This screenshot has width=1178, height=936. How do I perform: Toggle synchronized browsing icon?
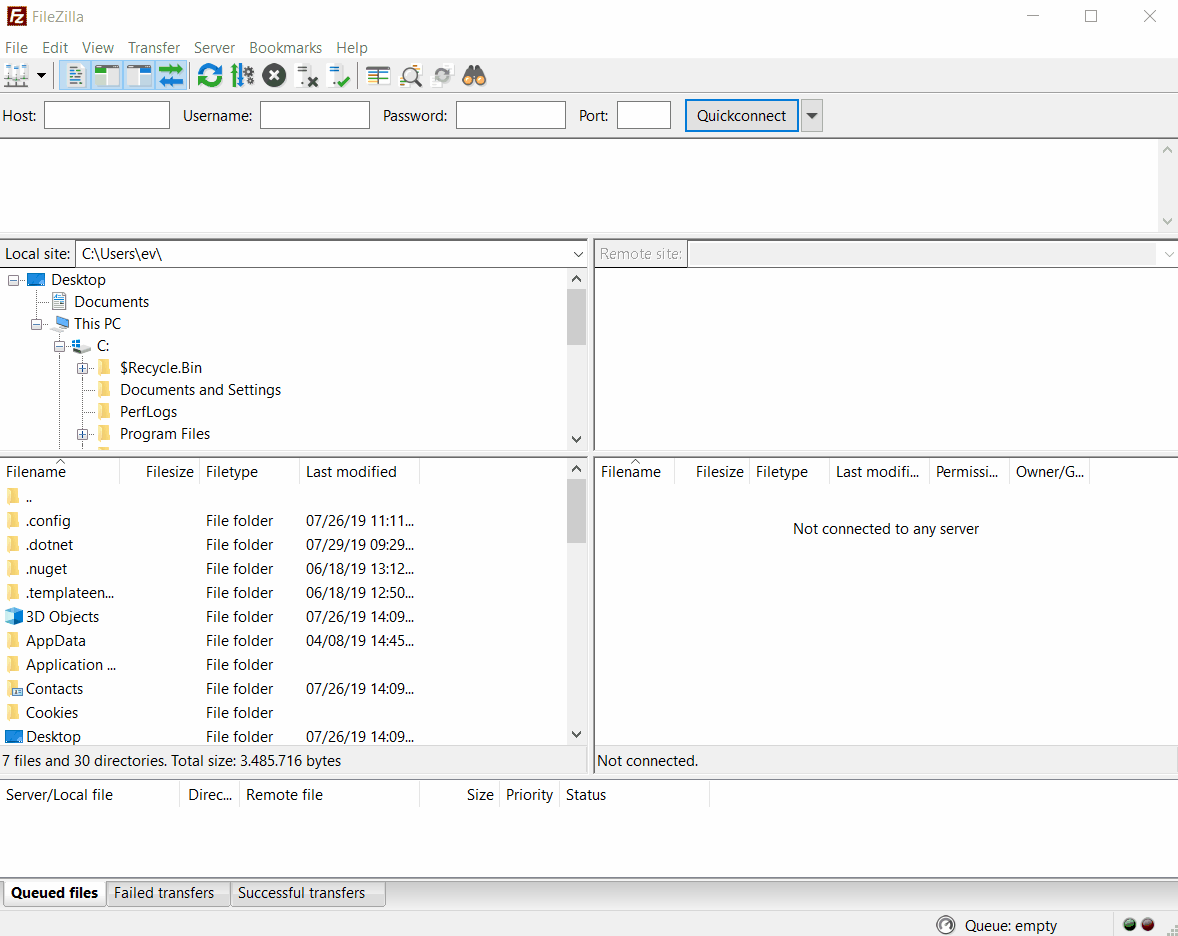click(x=443, y=76)
